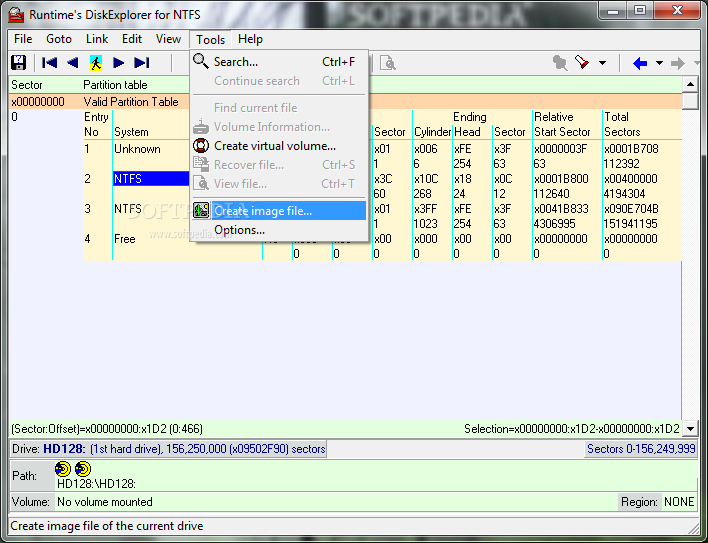The height and width of the screenshot is (543, 708).
Task: Click scrollbar down arrow button
Action: coord(690,428)
